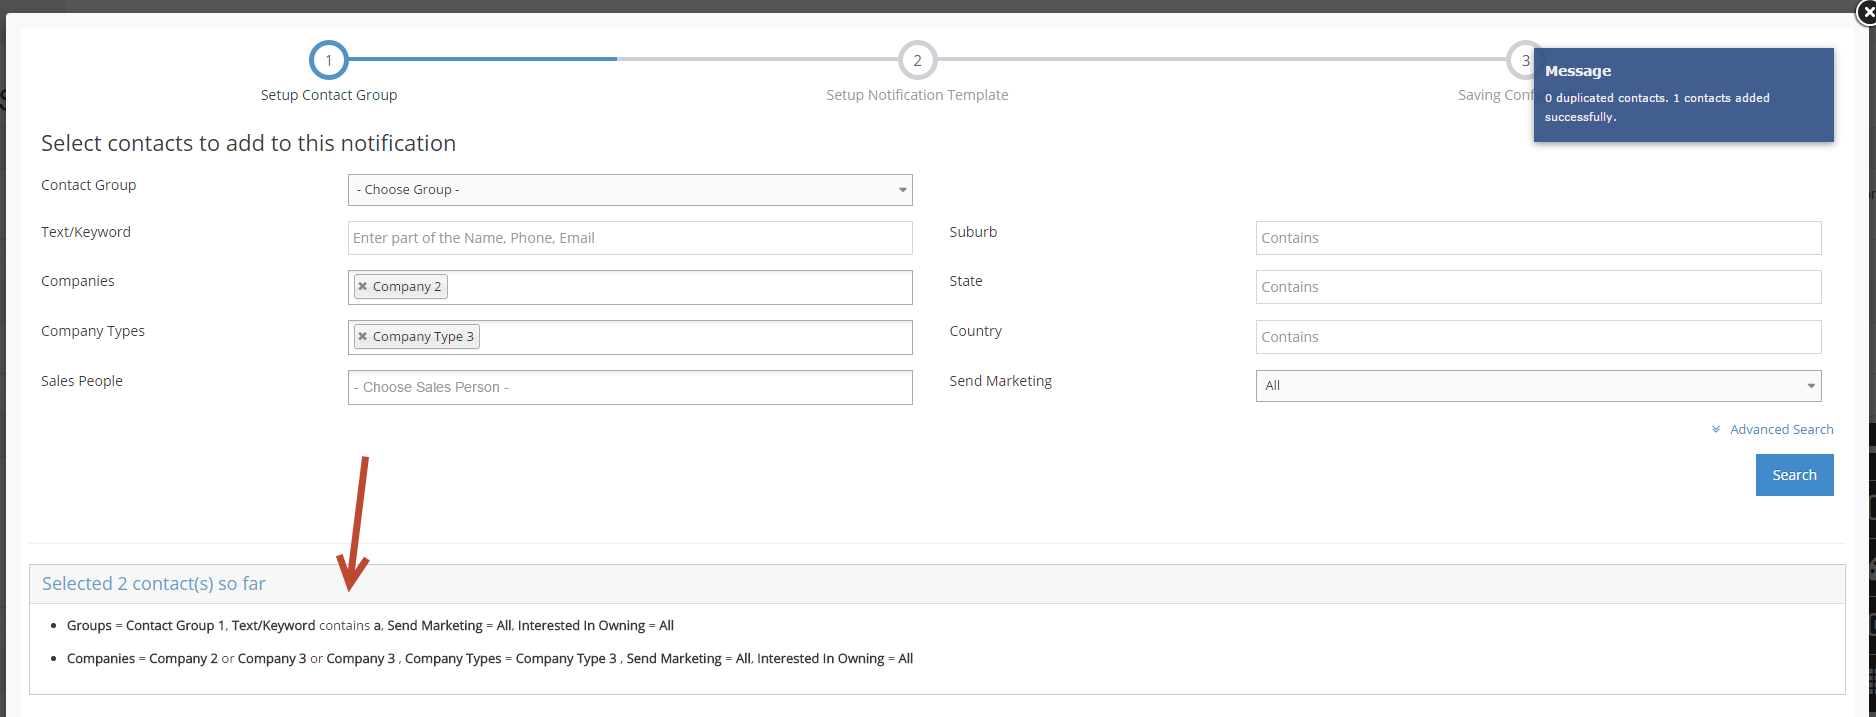Click the State input field
Screen dimensions: 1876x717
(x=1537, y=287)
